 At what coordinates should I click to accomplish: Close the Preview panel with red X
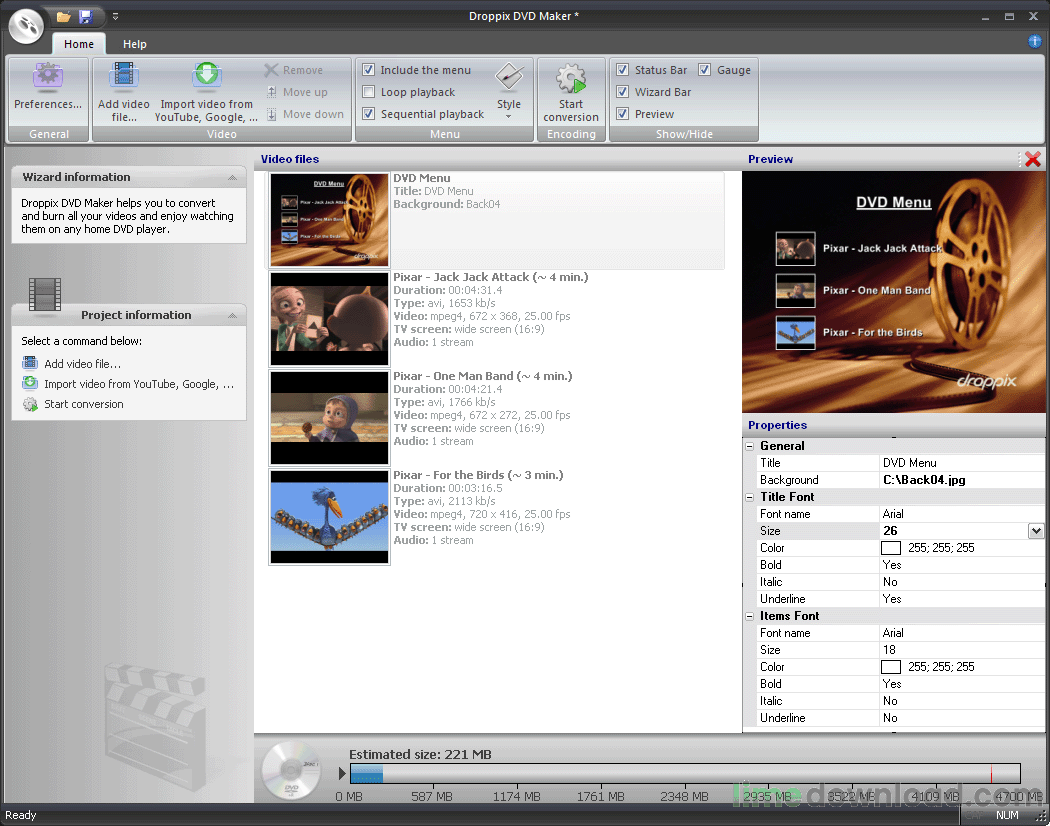[1032, 159]
